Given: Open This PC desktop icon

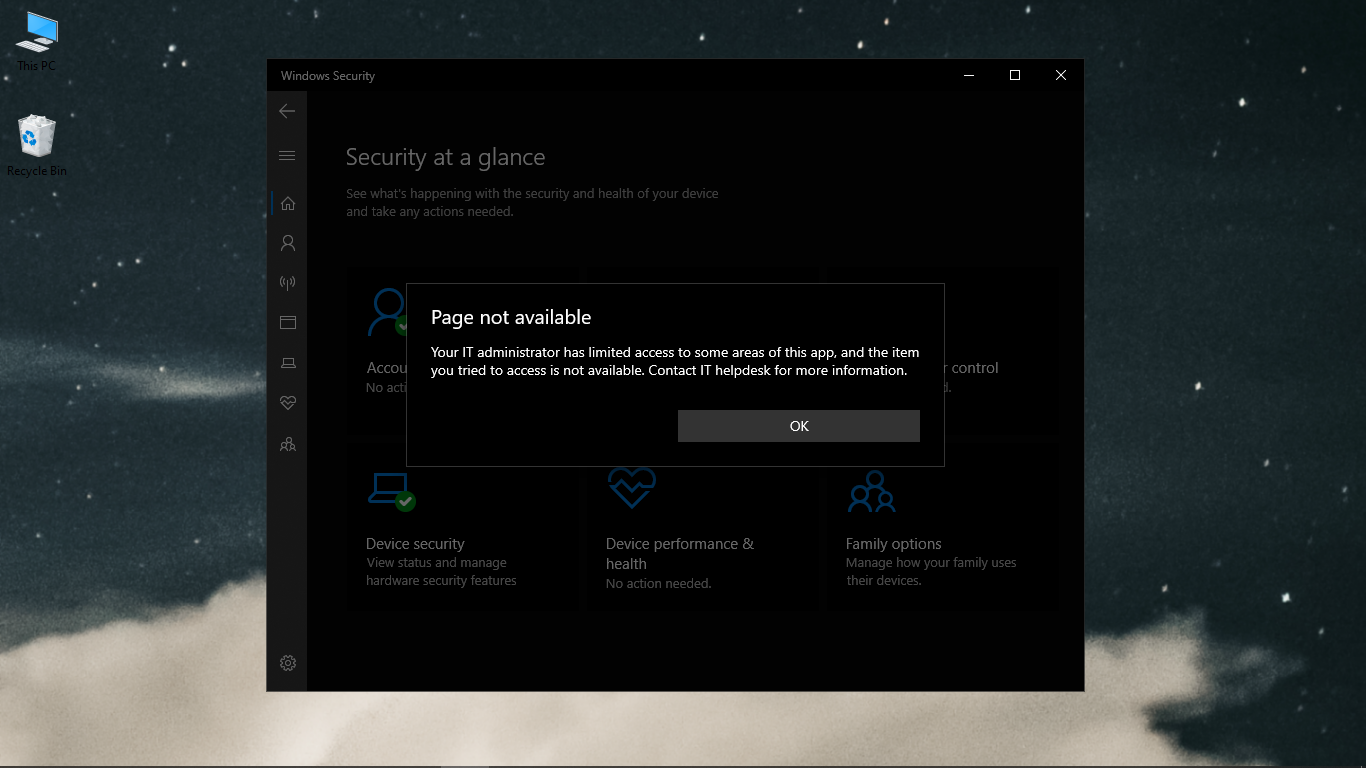Looking at the screenshot, I should click(x=37, y=42).
